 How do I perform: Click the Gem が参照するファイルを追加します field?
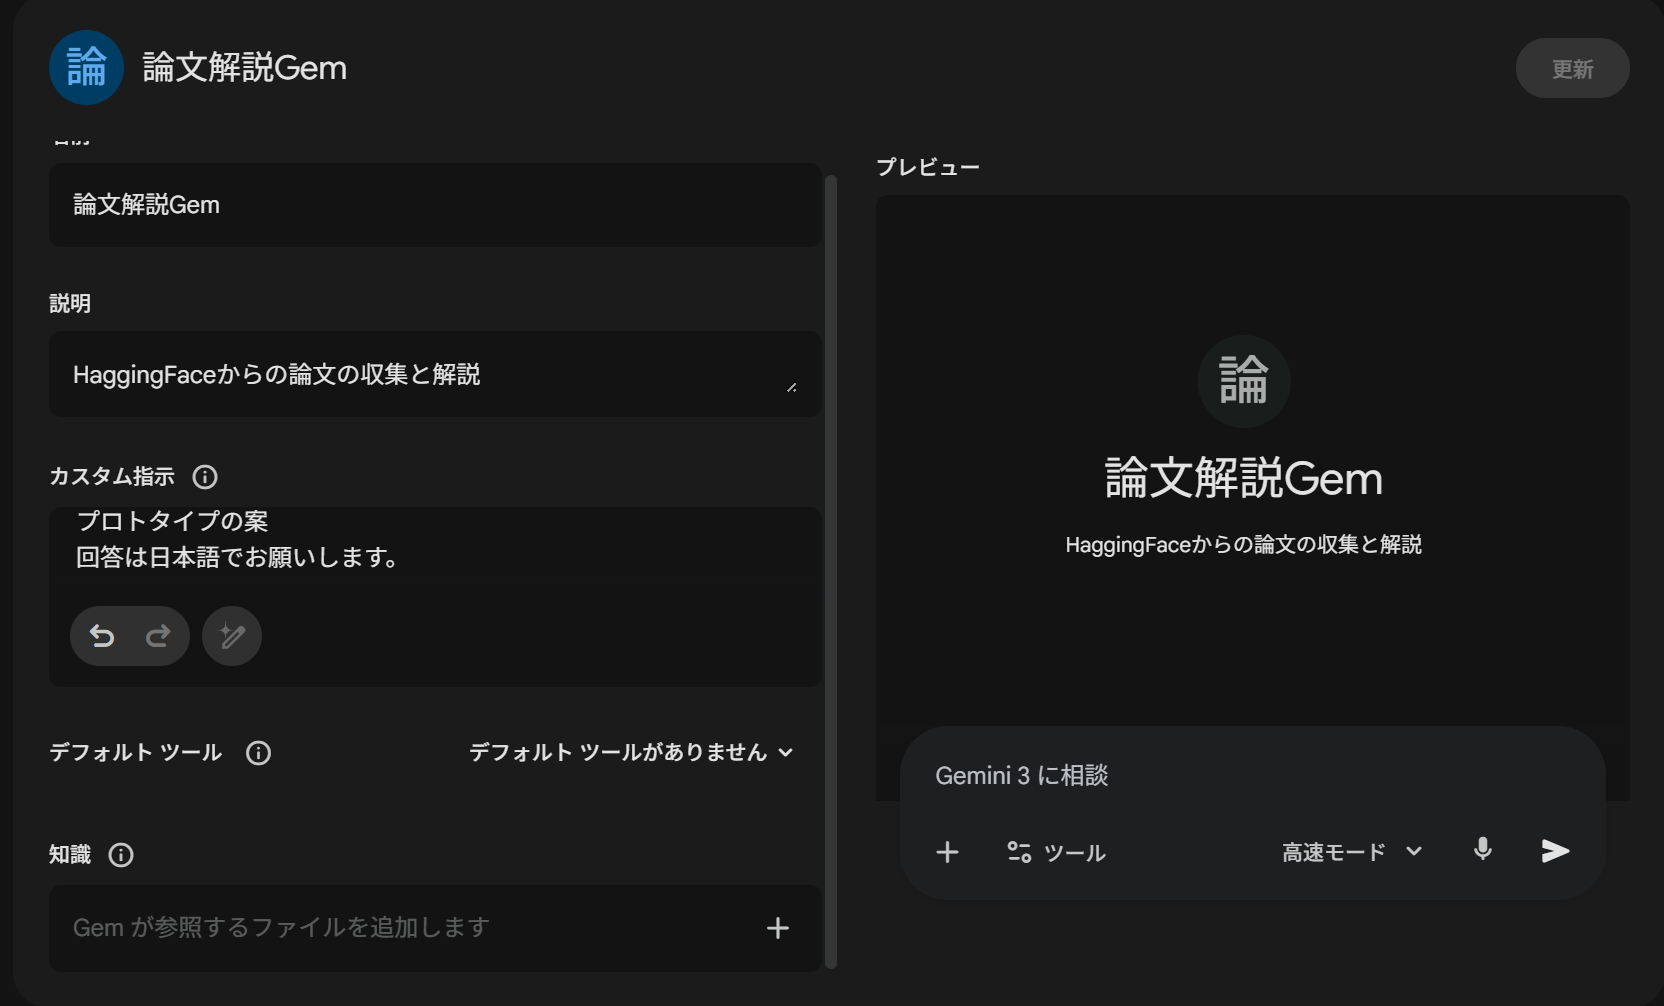pyautogui.click(x=435, y=928)
